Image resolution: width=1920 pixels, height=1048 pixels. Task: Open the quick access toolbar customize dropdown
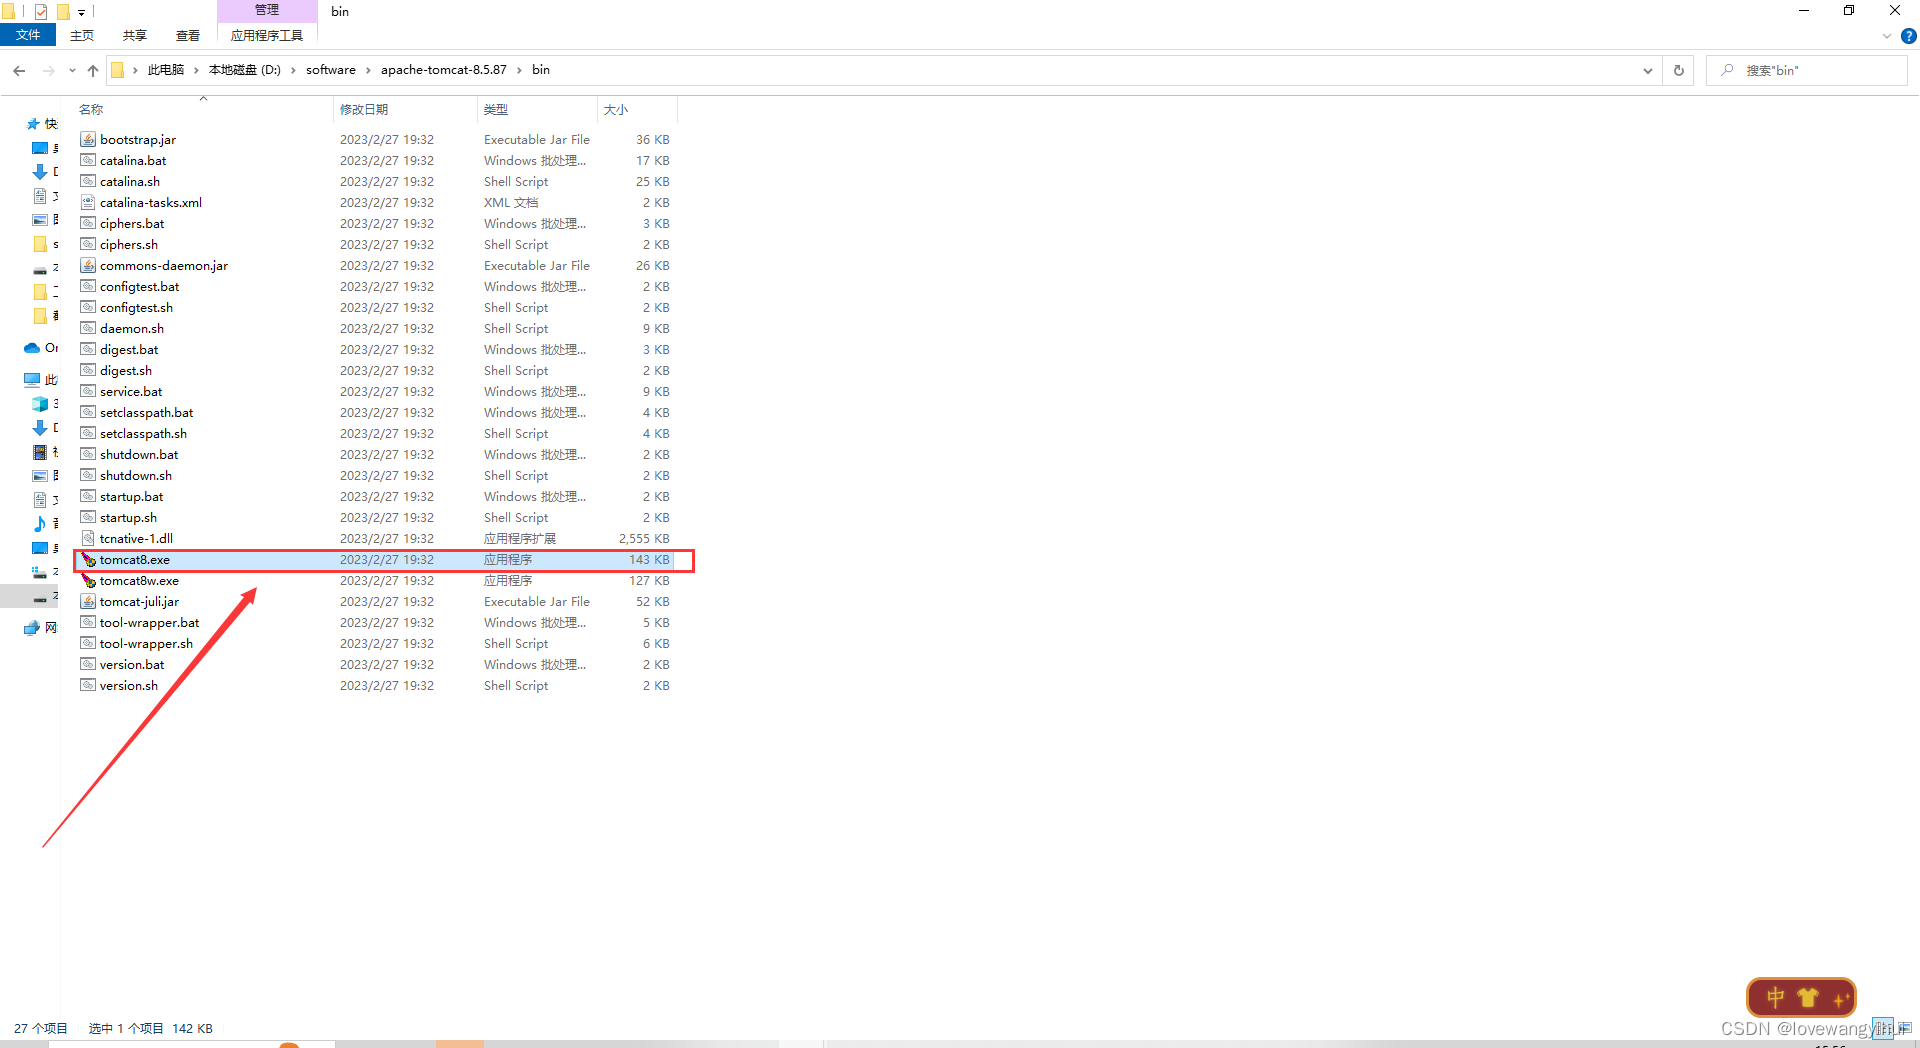pyautogui.click(x=82, y=12)
